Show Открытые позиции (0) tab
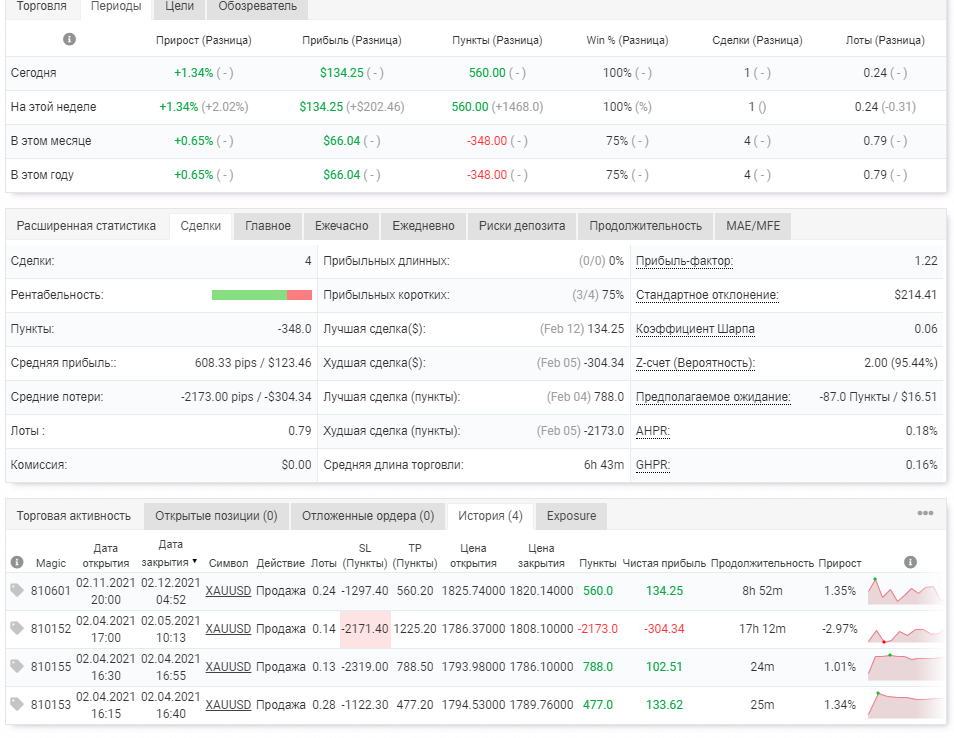 (216, 516)
